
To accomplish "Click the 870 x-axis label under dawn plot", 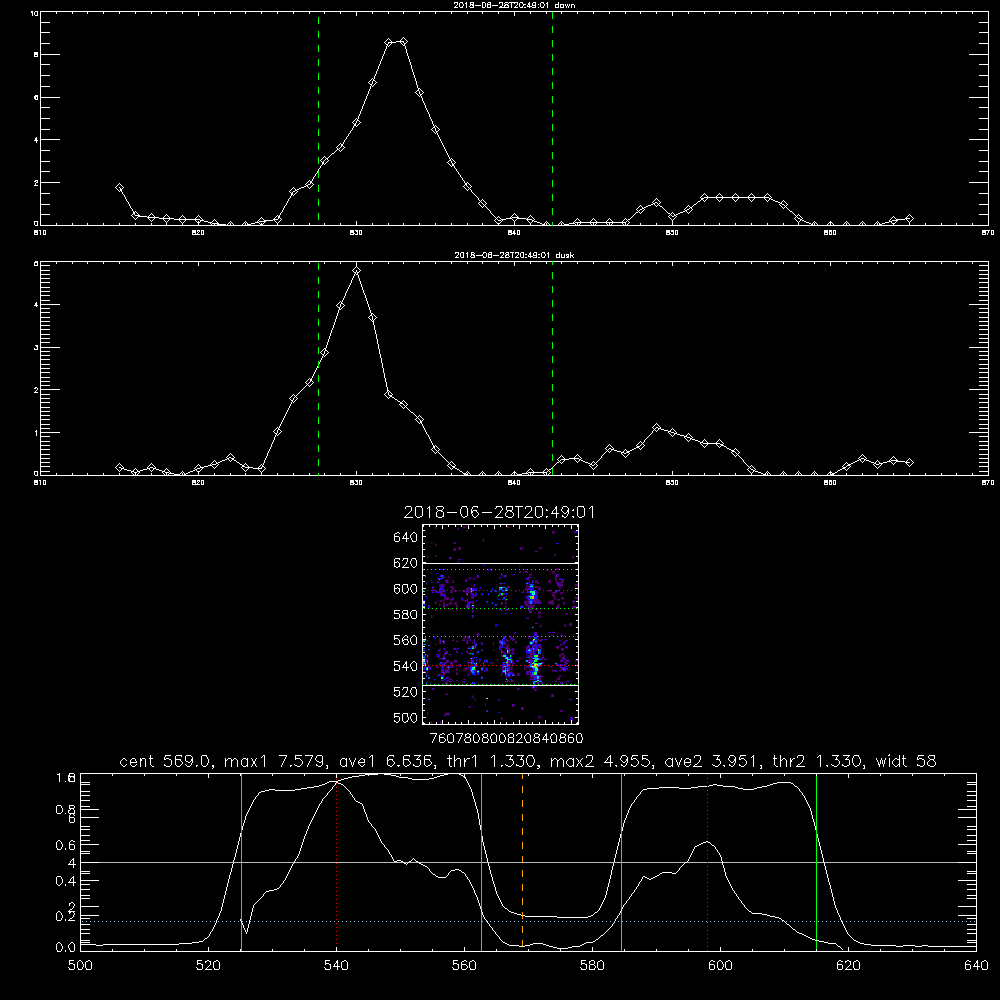I will coord(988,233).
